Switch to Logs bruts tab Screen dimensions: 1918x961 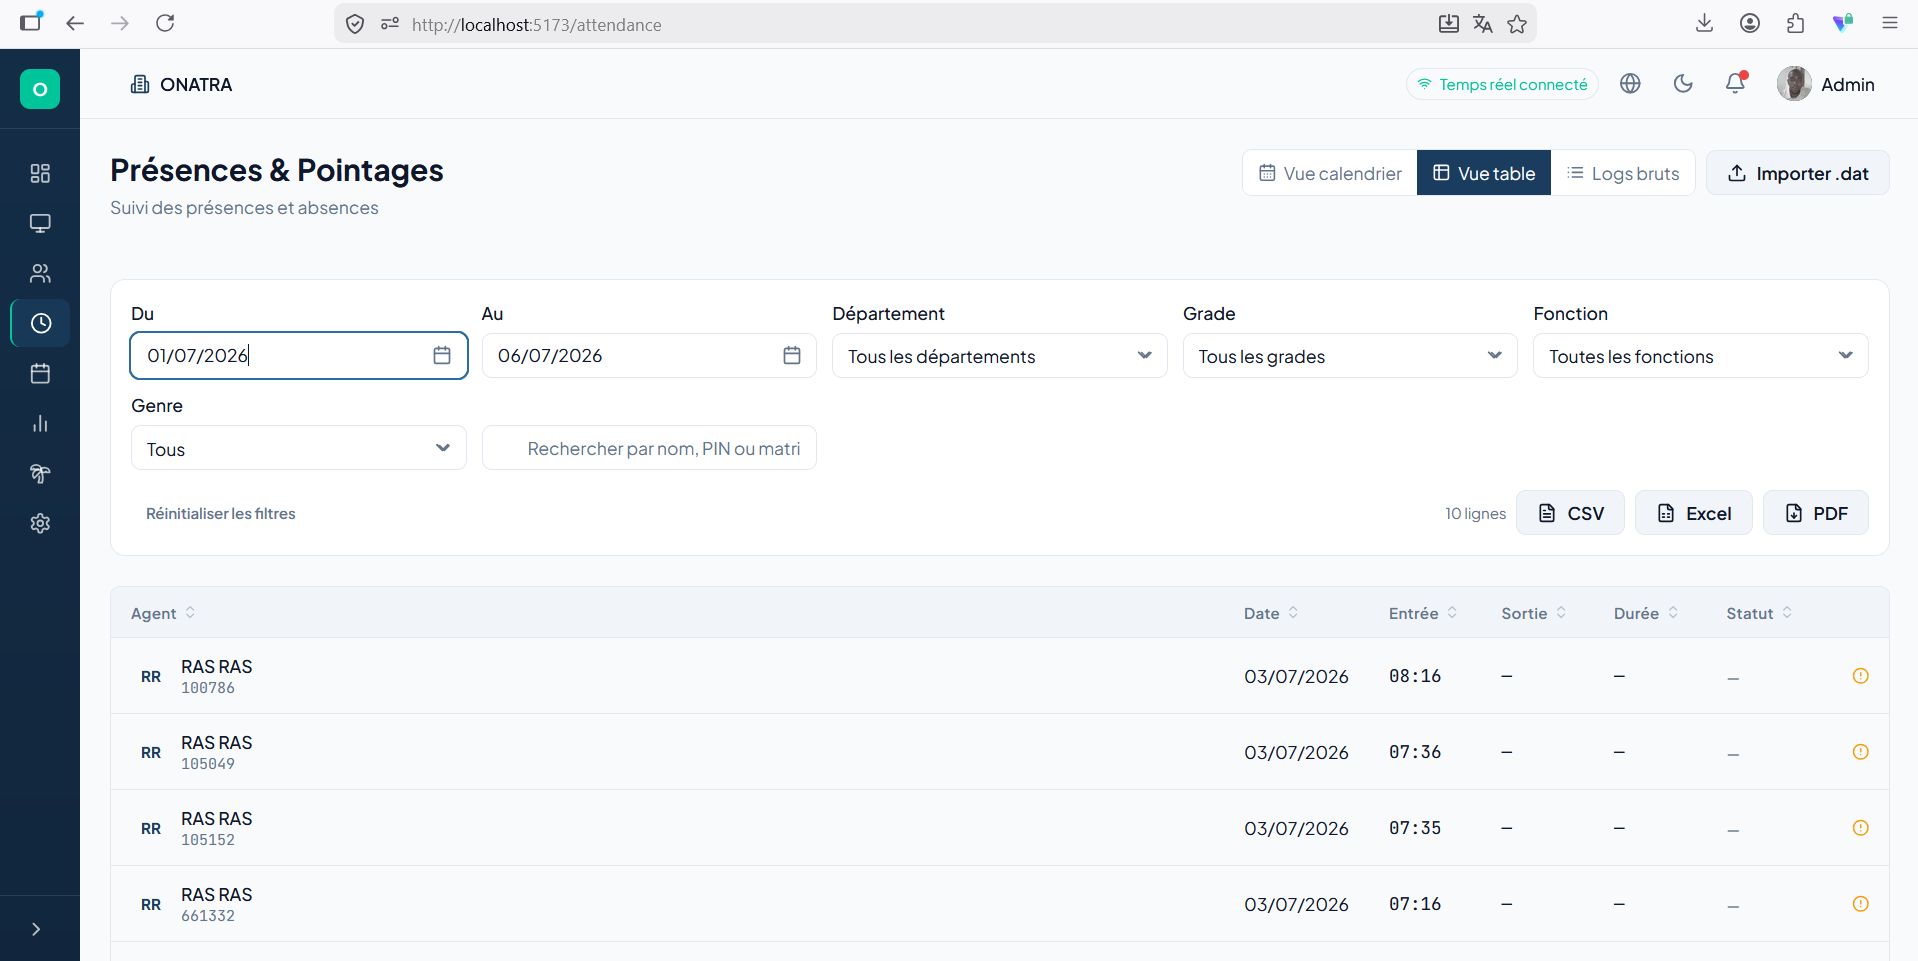coord(1622,173)
